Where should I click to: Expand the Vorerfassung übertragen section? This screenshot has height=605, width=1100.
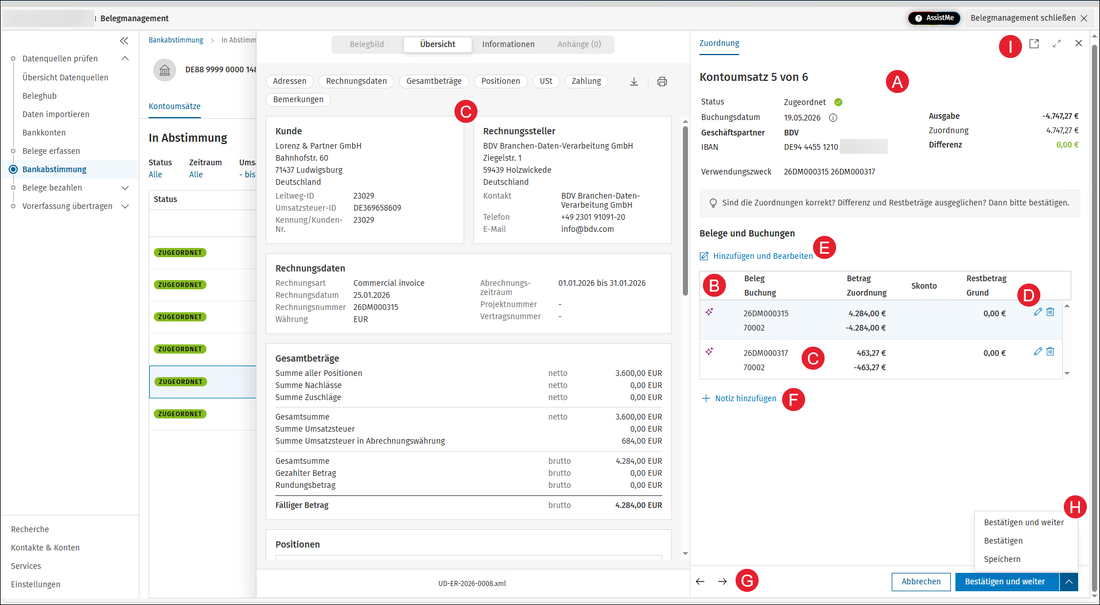pyautogui.click(x=125, y=206)
